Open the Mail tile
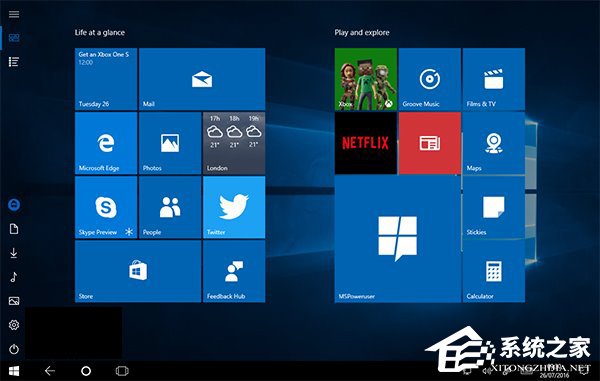This screenshot has height=381, width=600. point(202,79)
